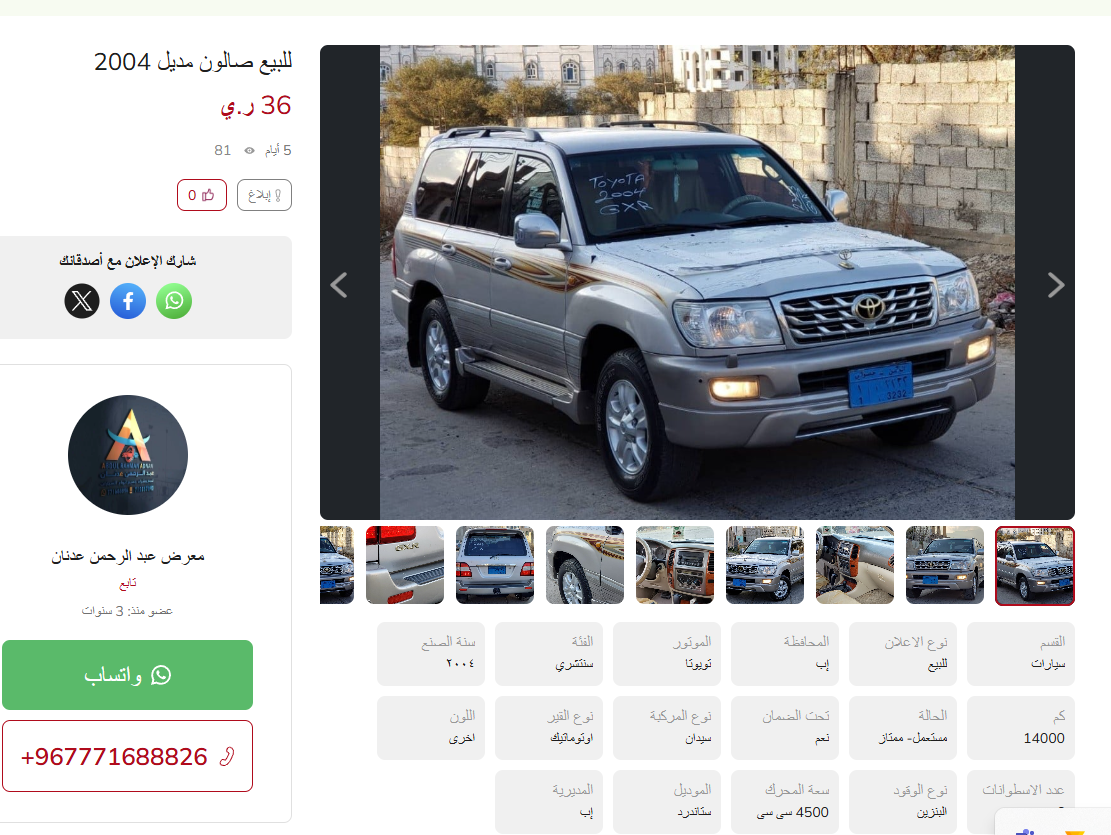The image size is (1111, 835).
Task: Select the front-view car thumbnail
Action: [x=944, y=565]
